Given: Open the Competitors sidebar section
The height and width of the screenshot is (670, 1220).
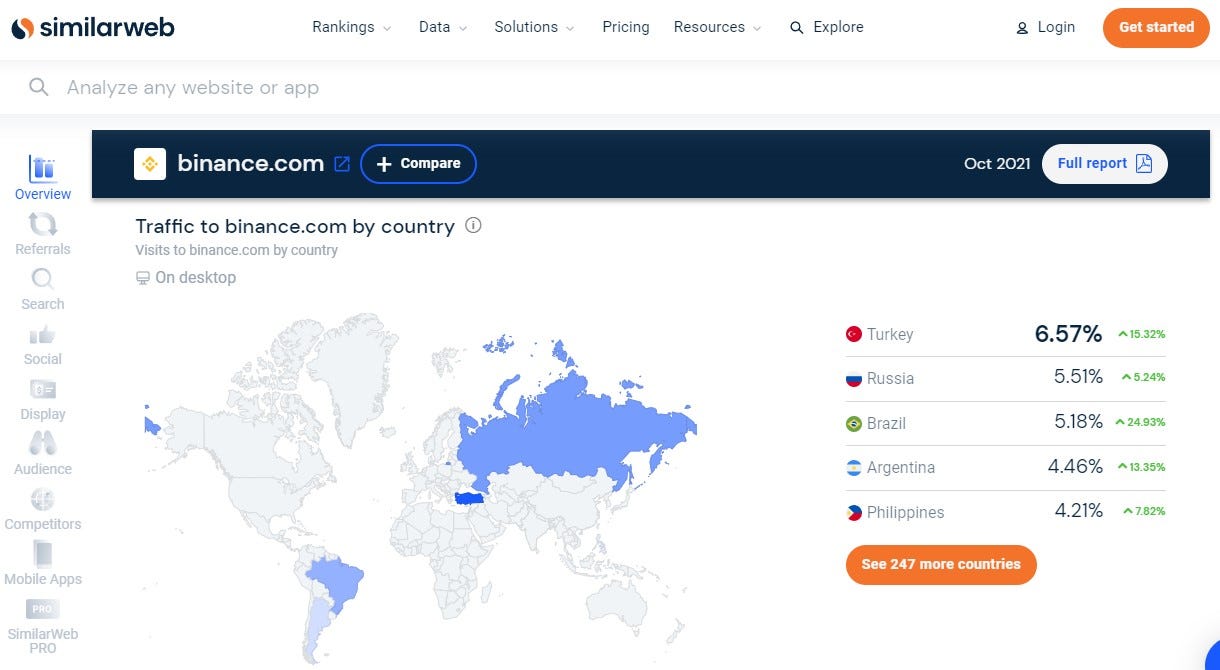Looking at the screenshot, I should (x=43, y=509).
